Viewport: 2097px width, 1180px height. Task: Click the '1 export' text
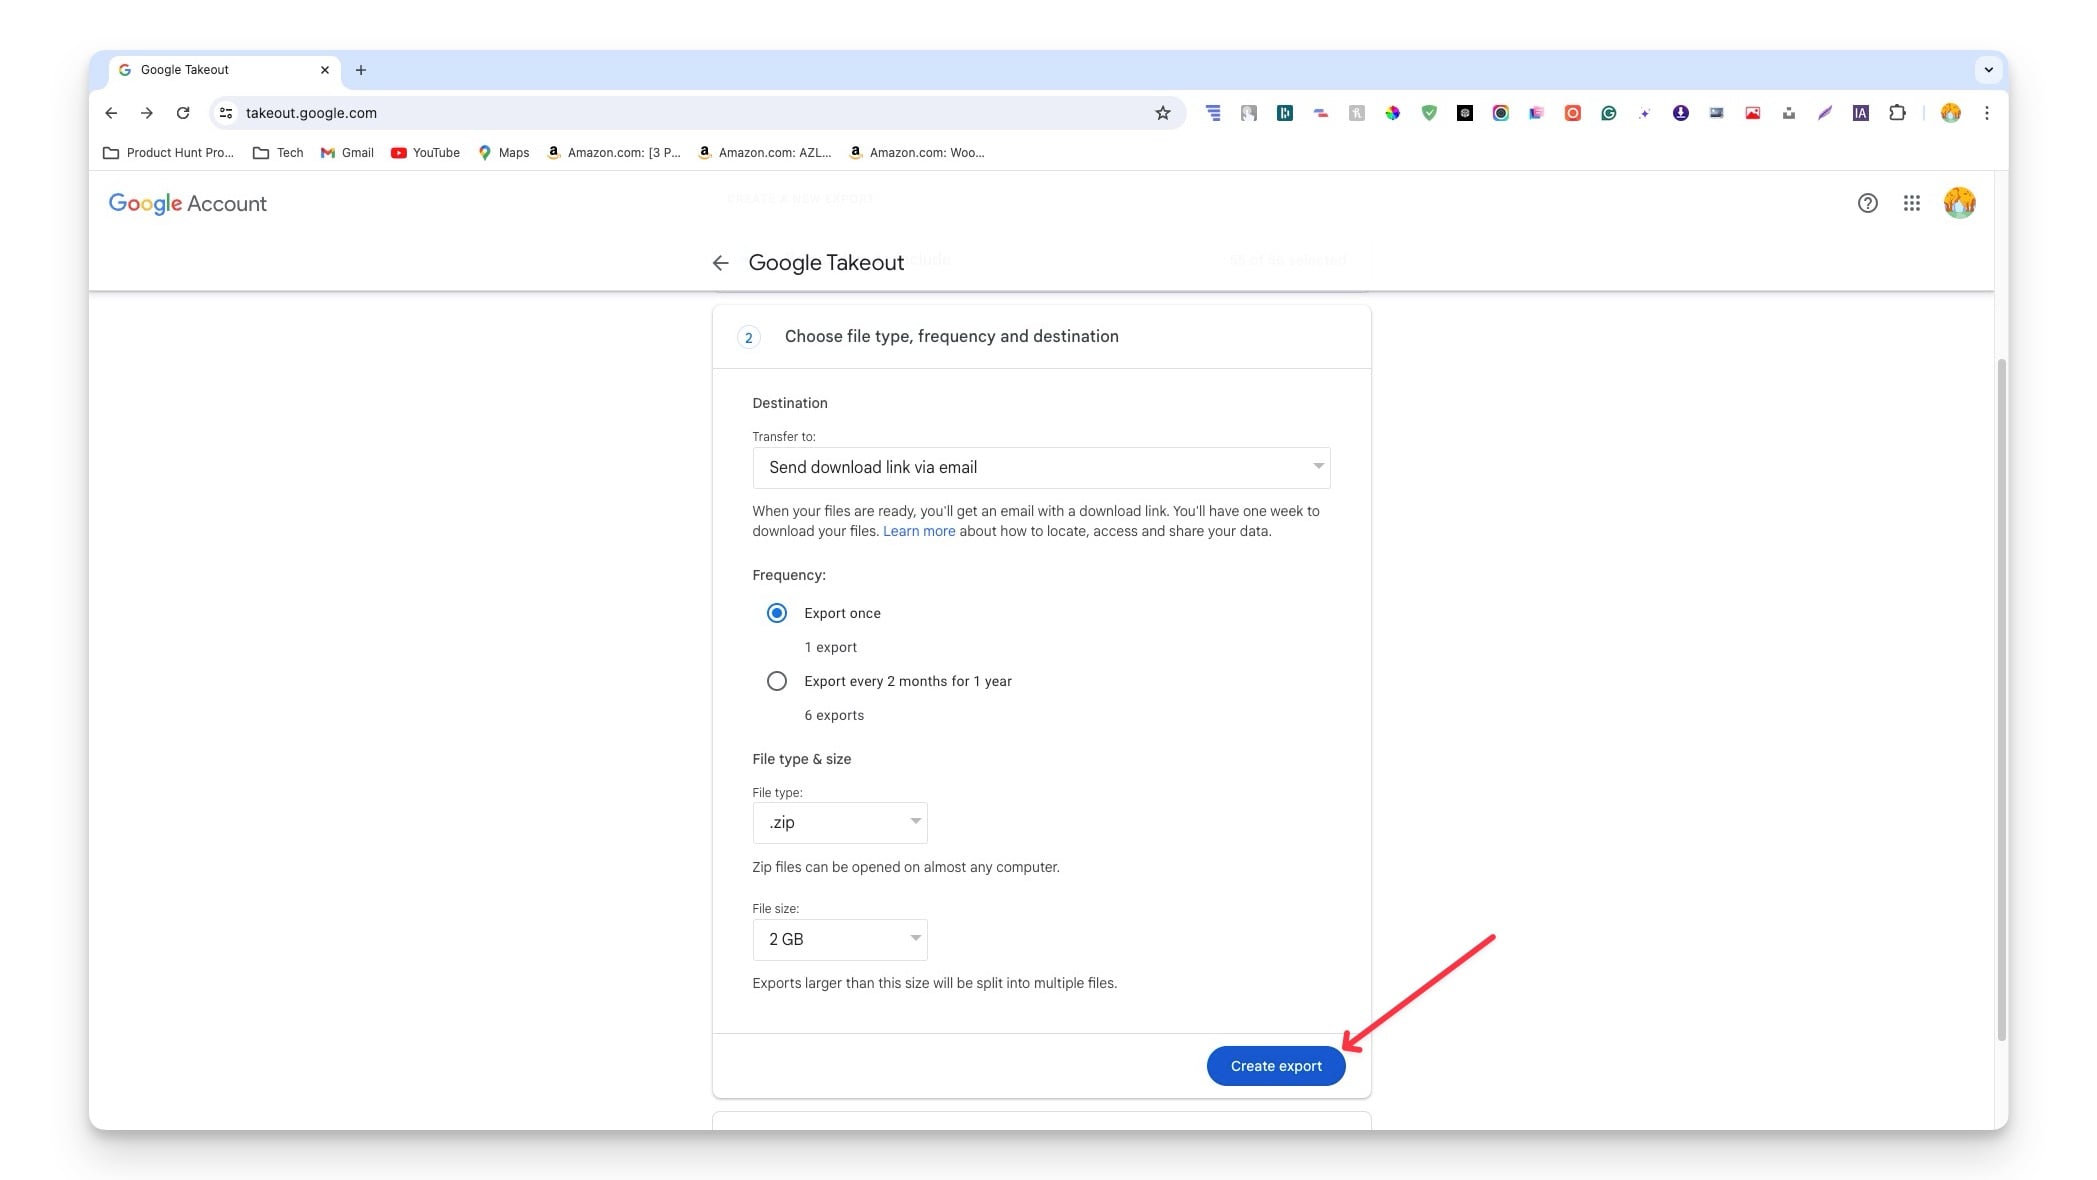click(x=830, y=647)
